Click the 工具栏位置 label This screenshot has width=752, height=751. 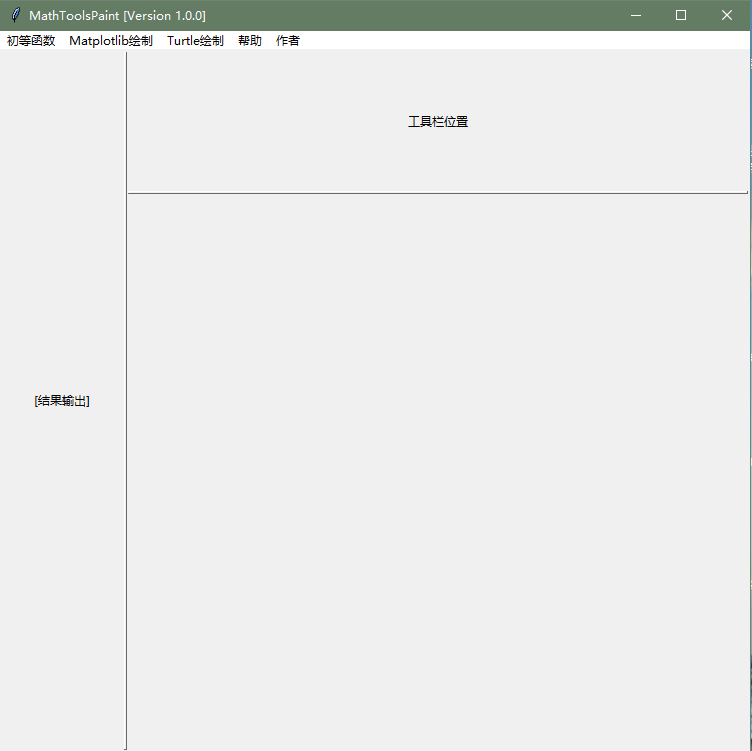tap(438, 122)
